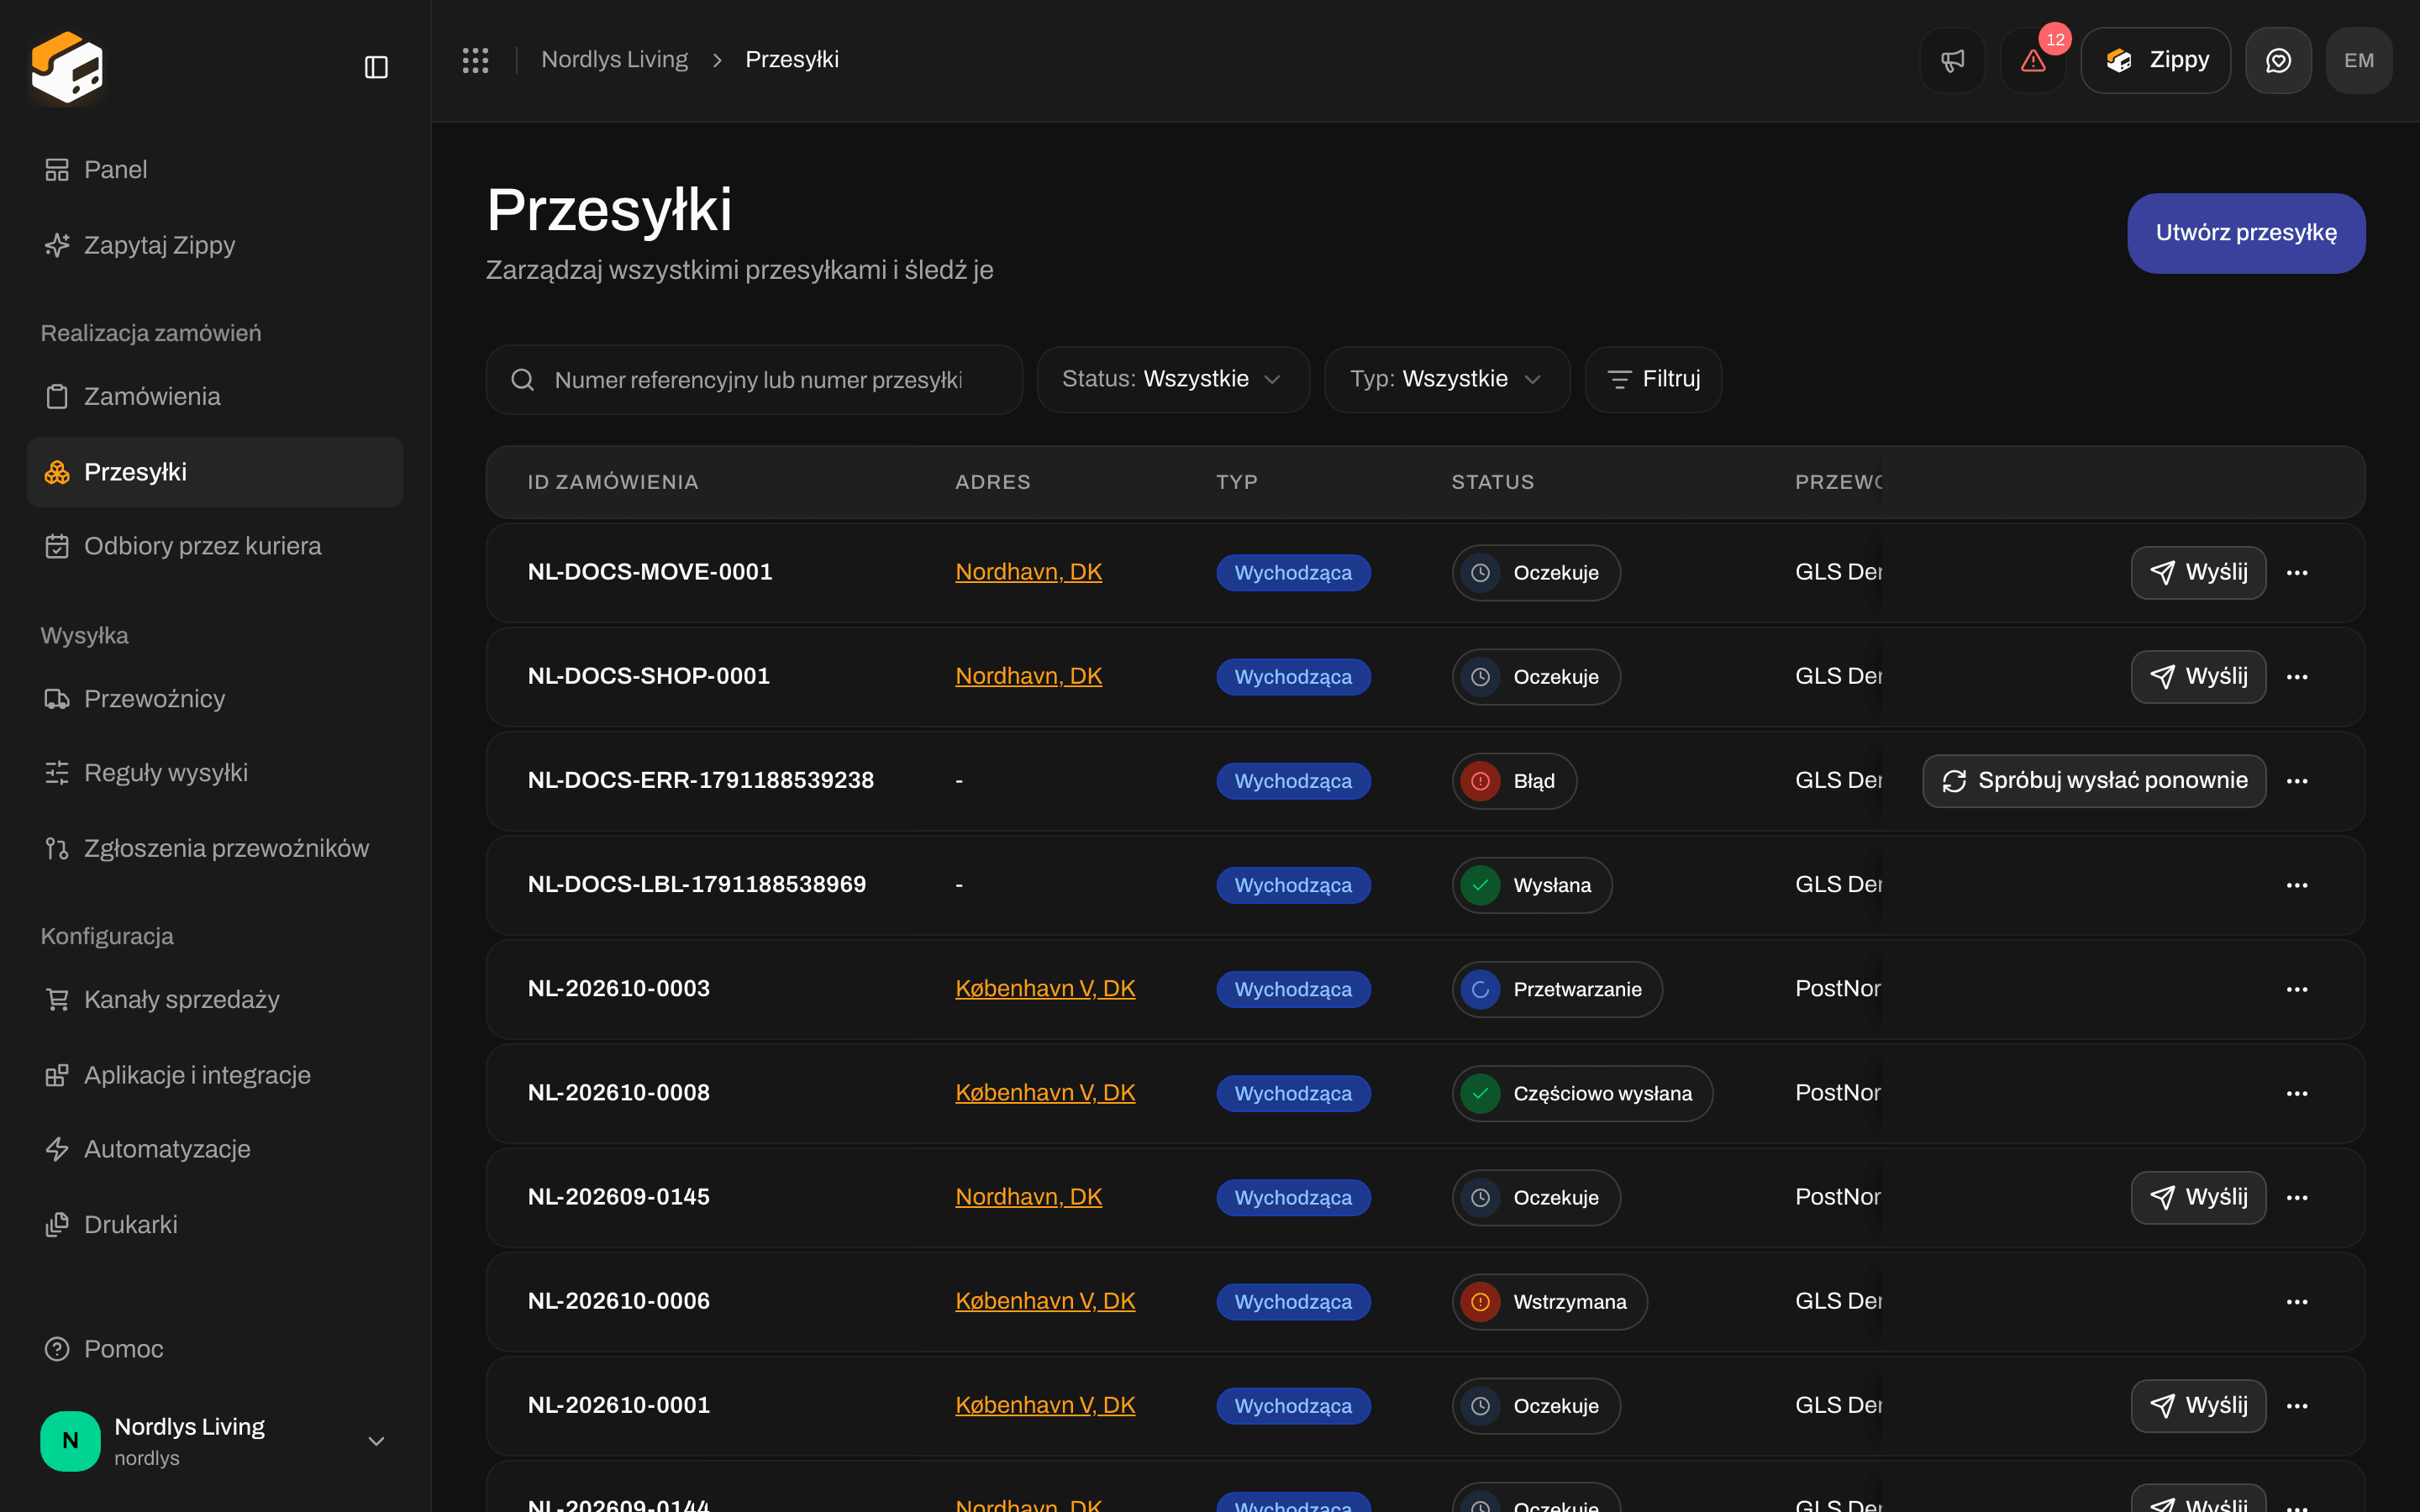
Task: Click Wyślij for NL-DOCS-MOVE-0001
Action: coord(2198,573)
